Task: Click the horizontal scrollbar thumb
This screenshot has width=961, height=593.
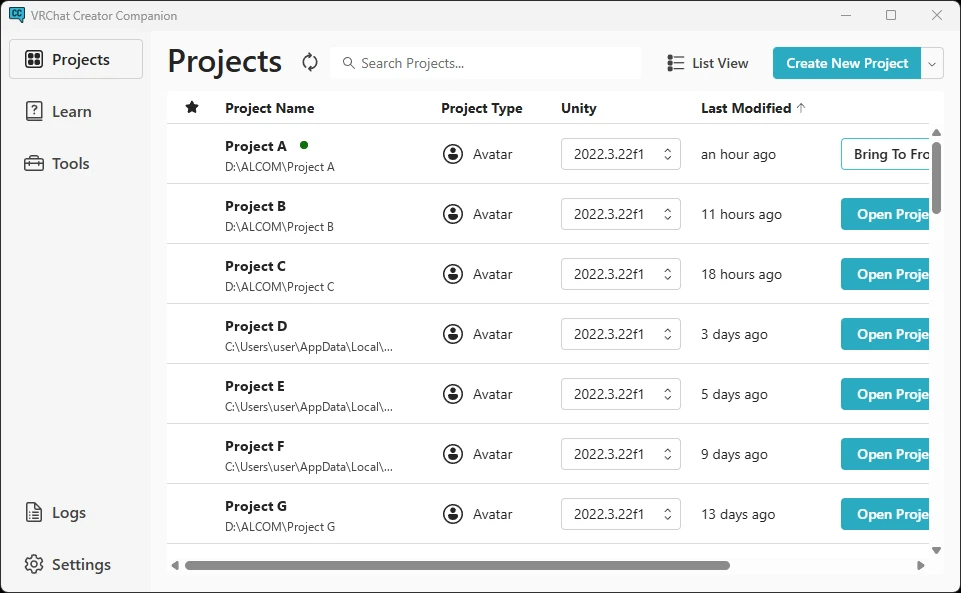Action: [457, 565]
